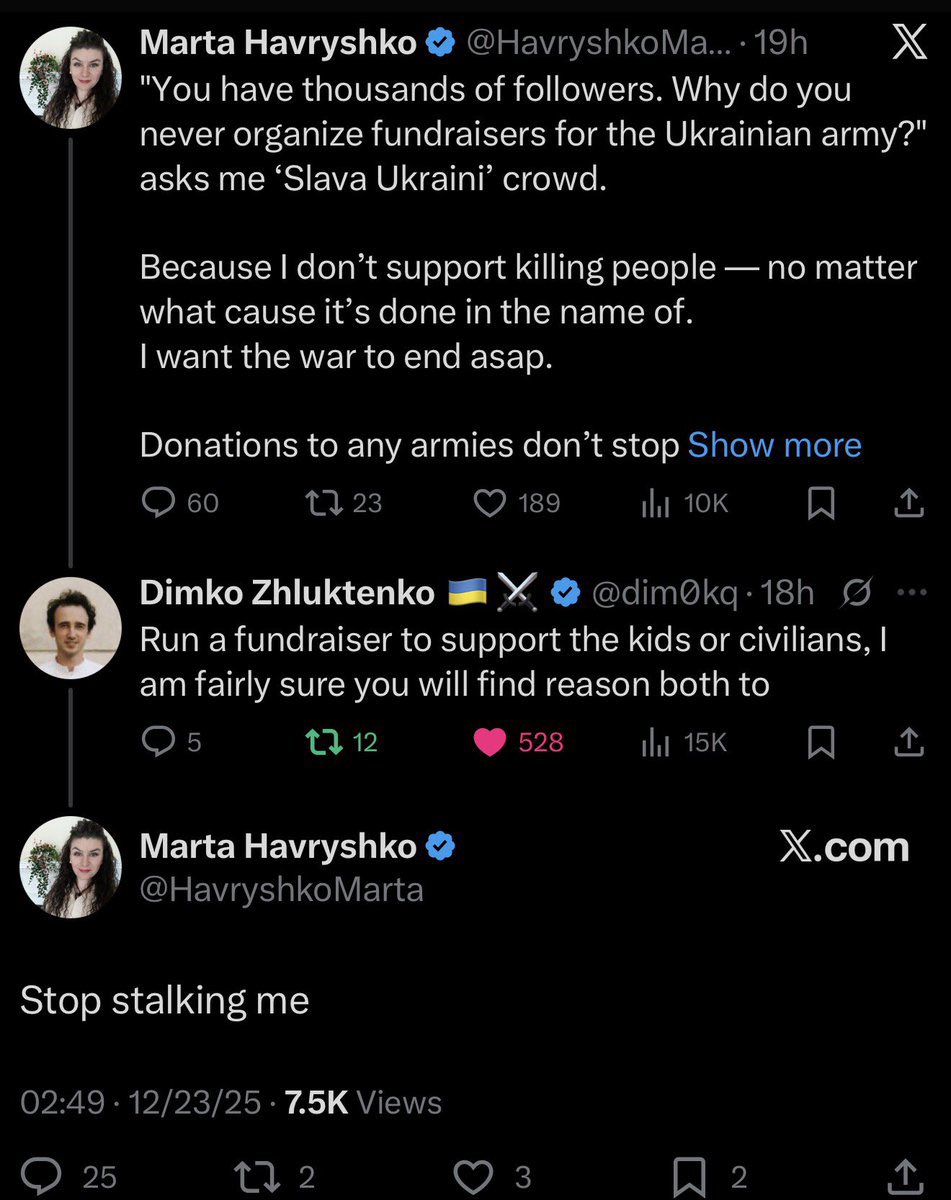Unlike Dimko's reply with 528 likes

tap(489, 741)
